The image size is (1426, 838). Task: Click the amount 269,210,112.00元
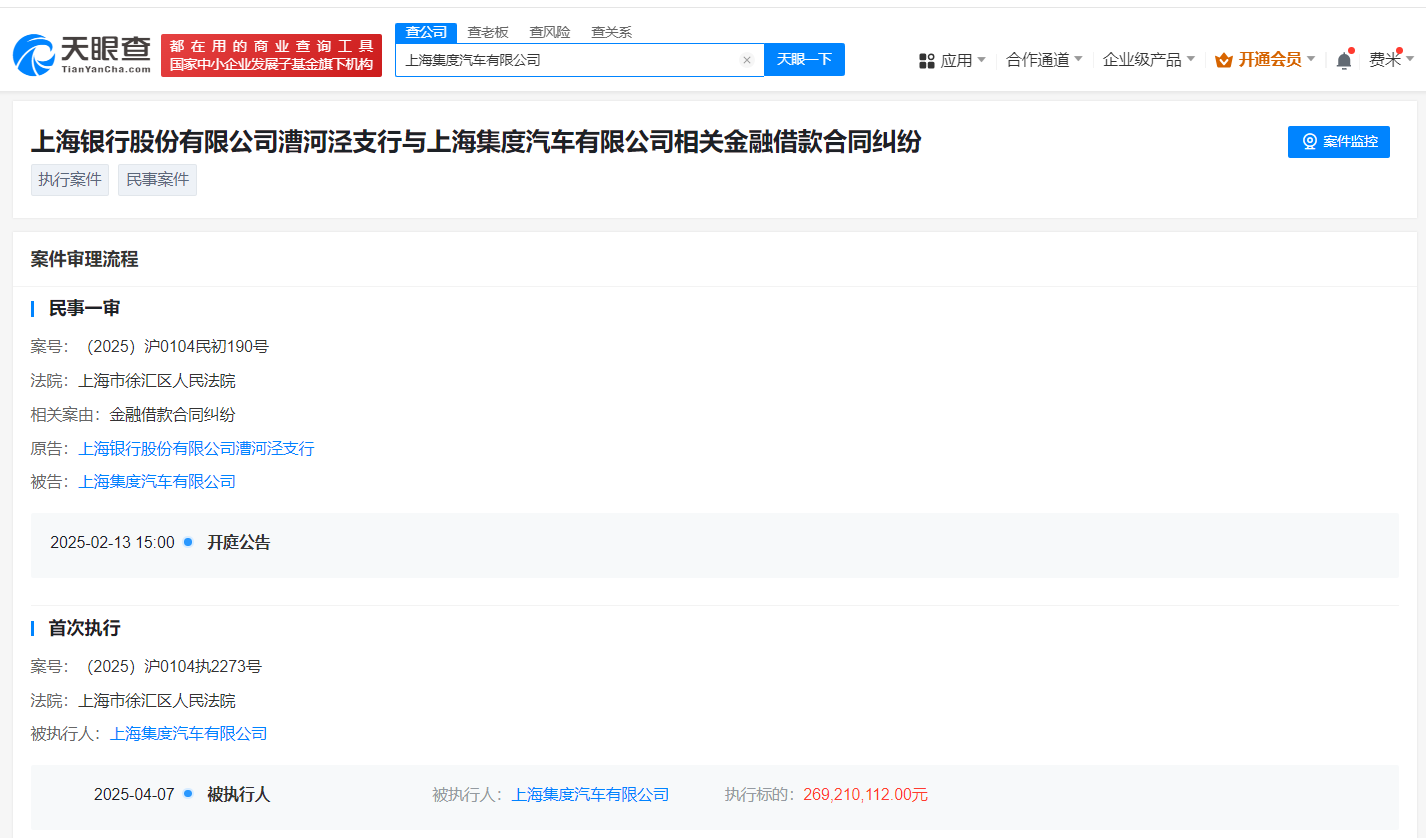click(865, 795)
